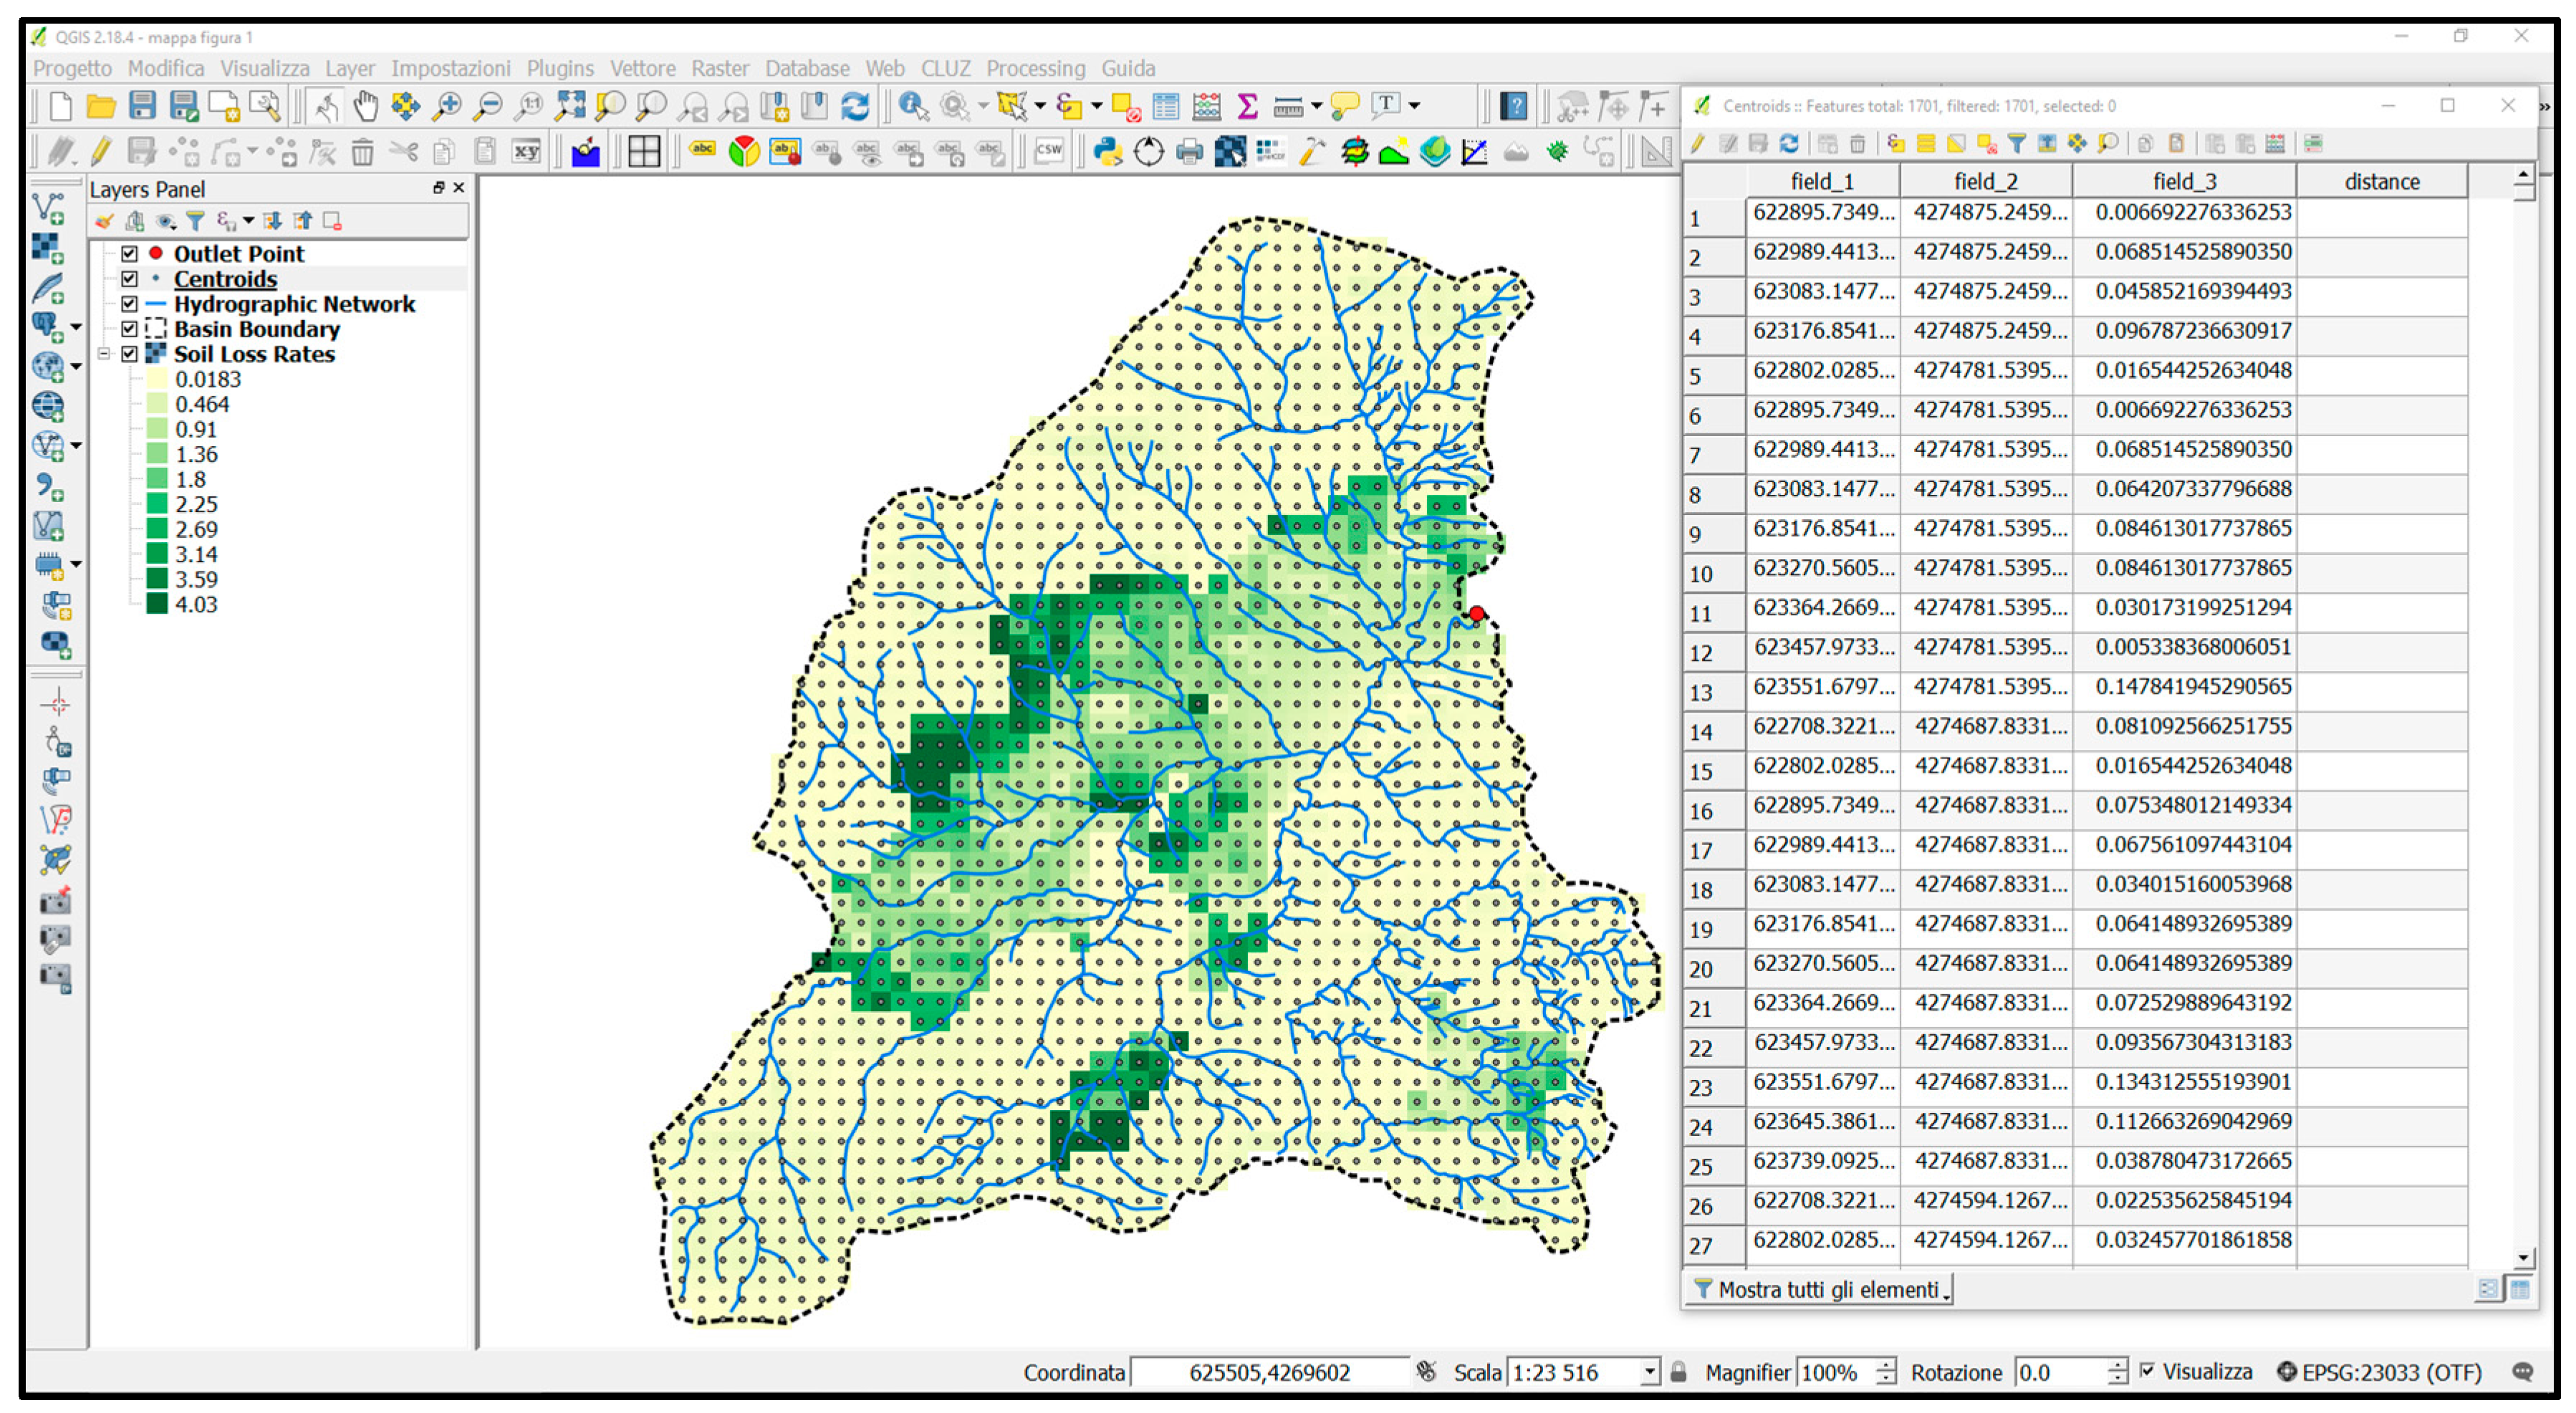Click the Refresh map icon
Screen dimensions: 2576x1413
(x=855, y=105)
